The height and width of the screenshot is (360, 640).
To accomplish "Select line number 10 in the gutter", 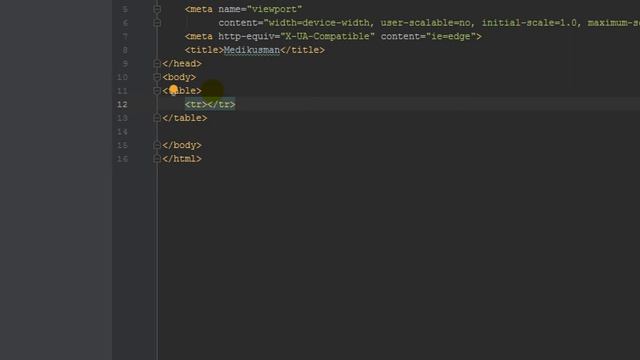I will pyautogui.click(x=122, y=77).
